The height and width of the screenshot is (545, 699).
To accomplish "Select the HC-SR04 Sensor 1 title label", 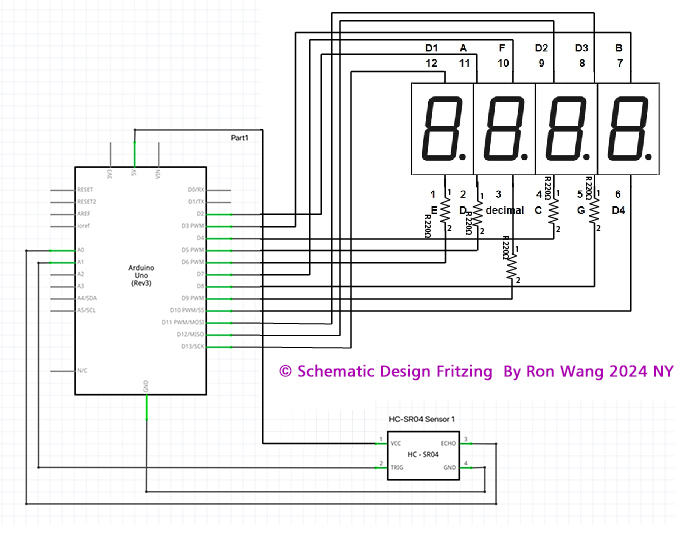I will coord(423,419).
